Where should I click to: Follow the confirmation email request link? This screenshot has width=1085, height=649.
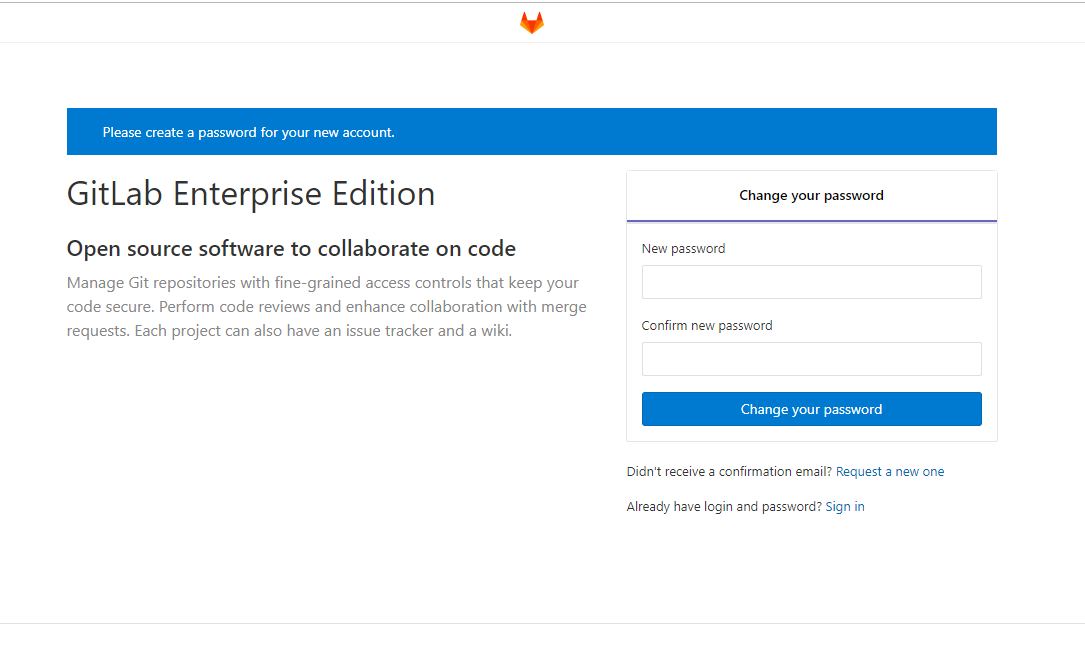(889, 471)
